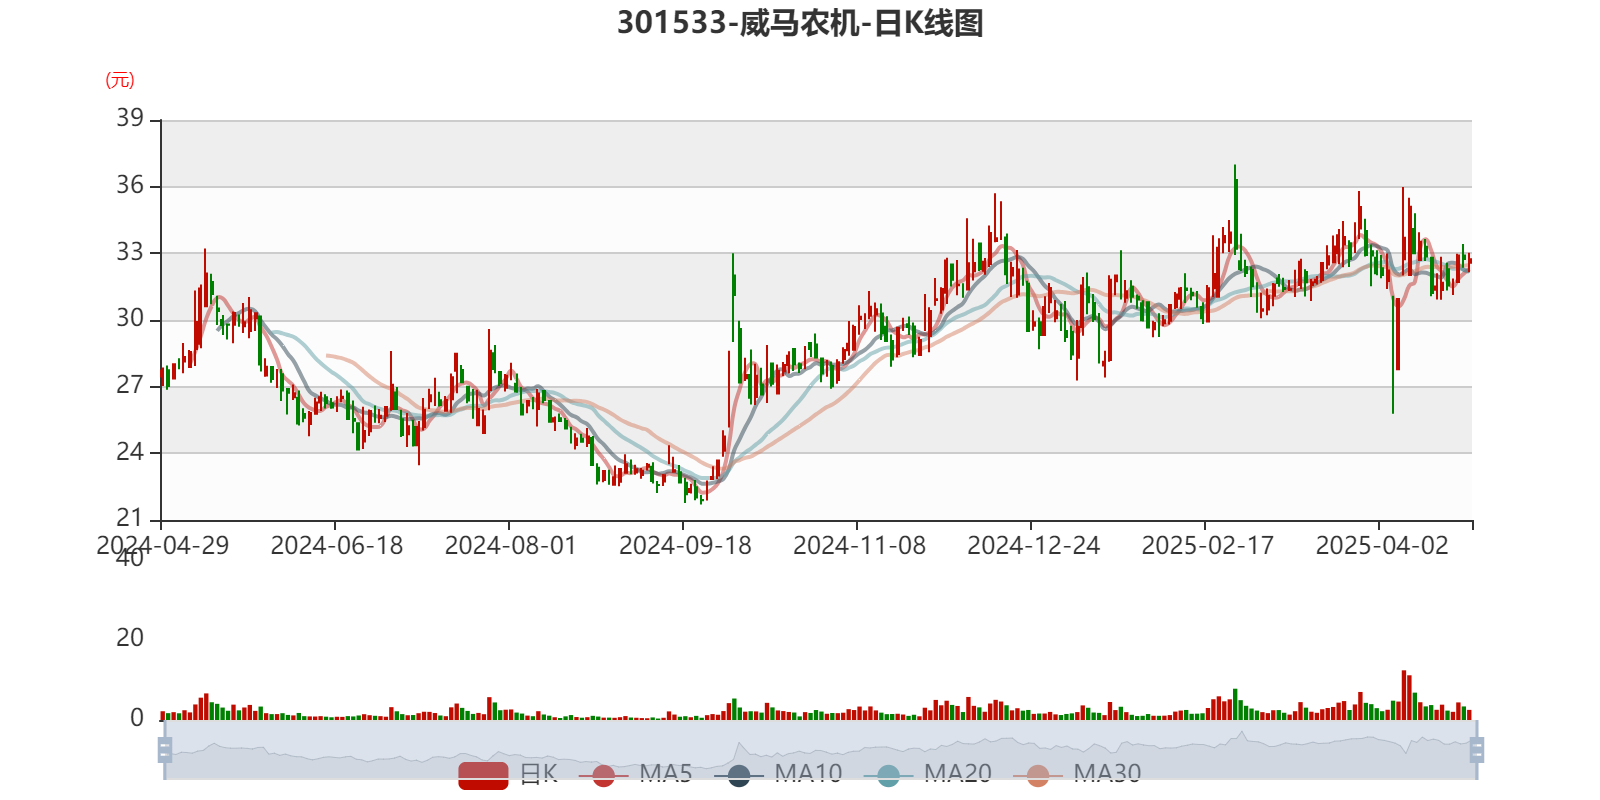Image resolution: width=1600 pixels, height=800 pixels.
Task: Click the 2024-04-29 date label
Action: point(162,546)
